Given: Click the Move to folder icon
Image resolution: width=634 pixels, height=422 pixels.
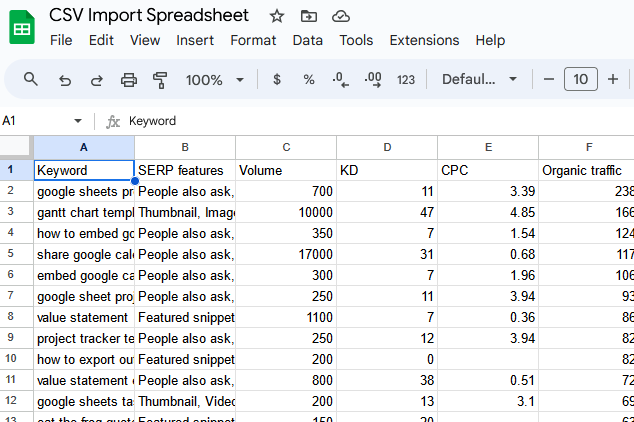Looking at the screenshot, I should click(x=309, y=17).
